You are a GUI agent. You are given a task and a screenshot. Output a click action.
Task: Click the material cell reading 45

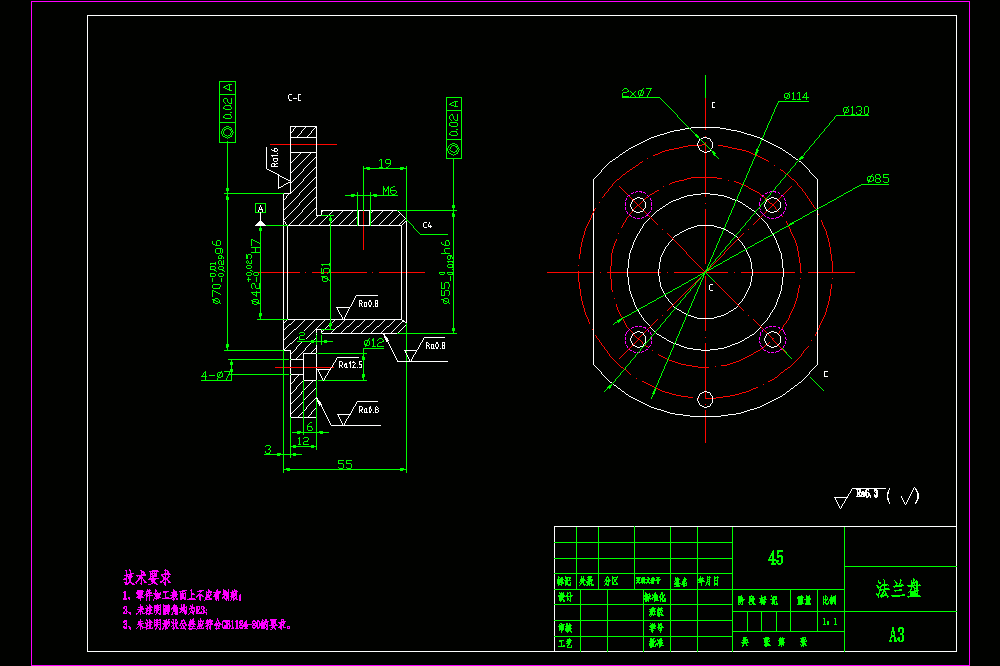tap(776, 558)
